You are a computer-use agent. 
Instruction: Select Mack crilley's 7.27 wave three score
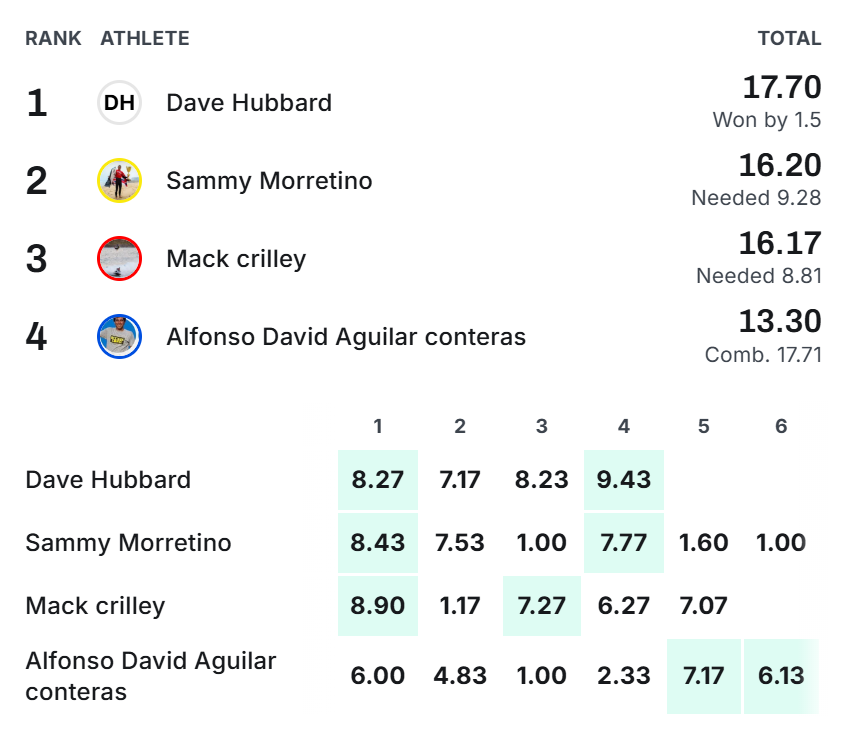point(542,606)
